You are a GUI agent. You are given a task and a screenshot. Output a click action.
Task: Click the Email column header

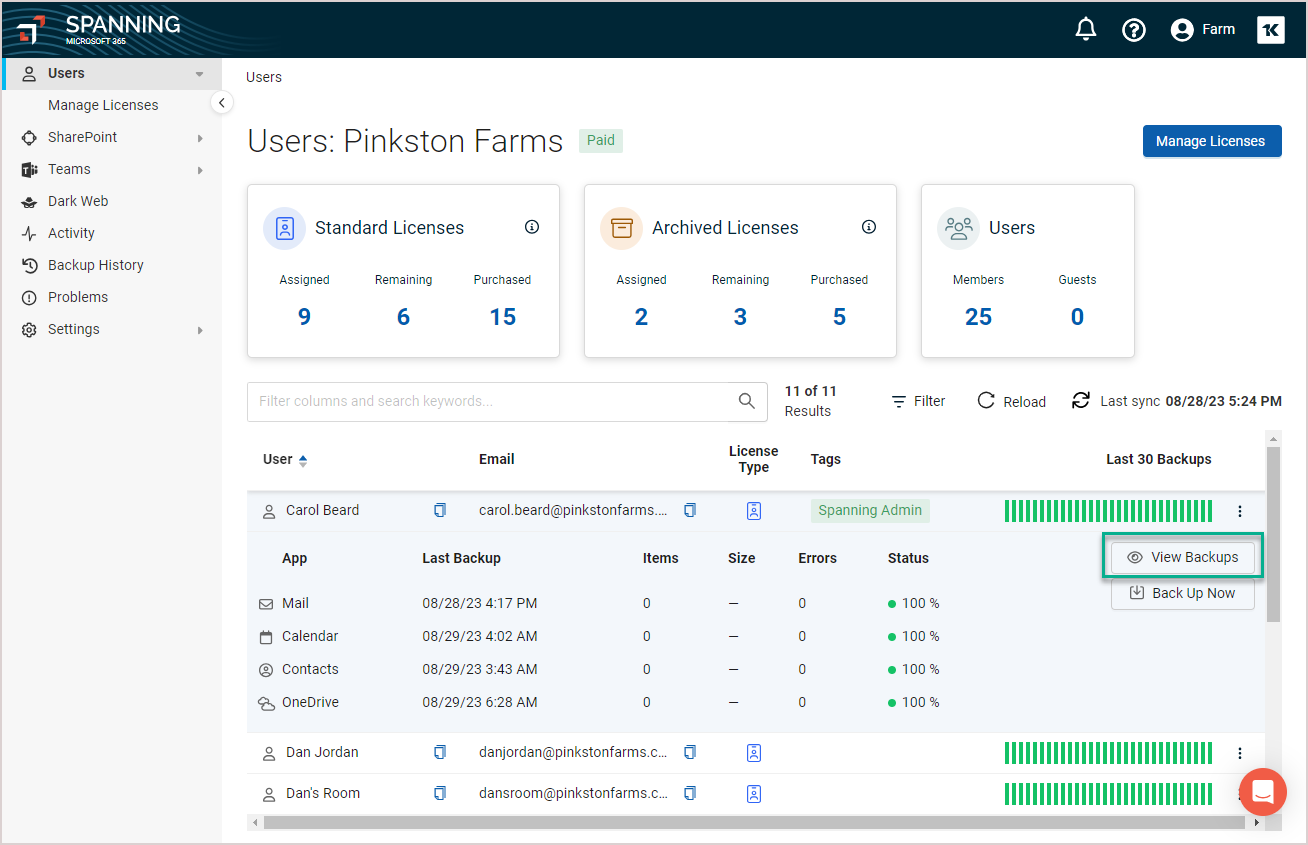point(497,459)
